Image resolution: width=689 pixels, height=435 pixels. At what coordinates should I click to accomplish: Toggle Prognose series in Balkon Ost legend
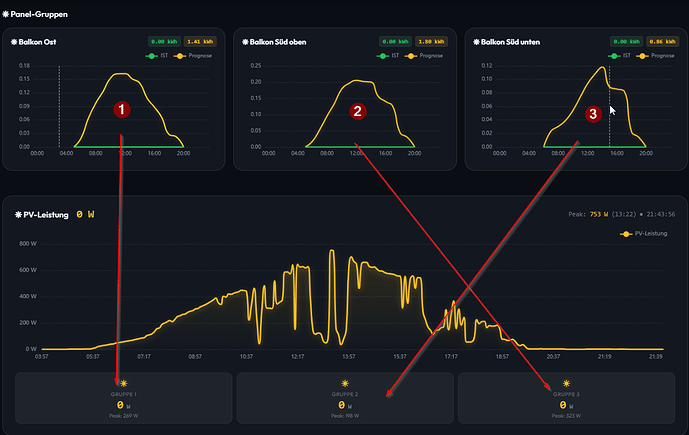[193, 56]
